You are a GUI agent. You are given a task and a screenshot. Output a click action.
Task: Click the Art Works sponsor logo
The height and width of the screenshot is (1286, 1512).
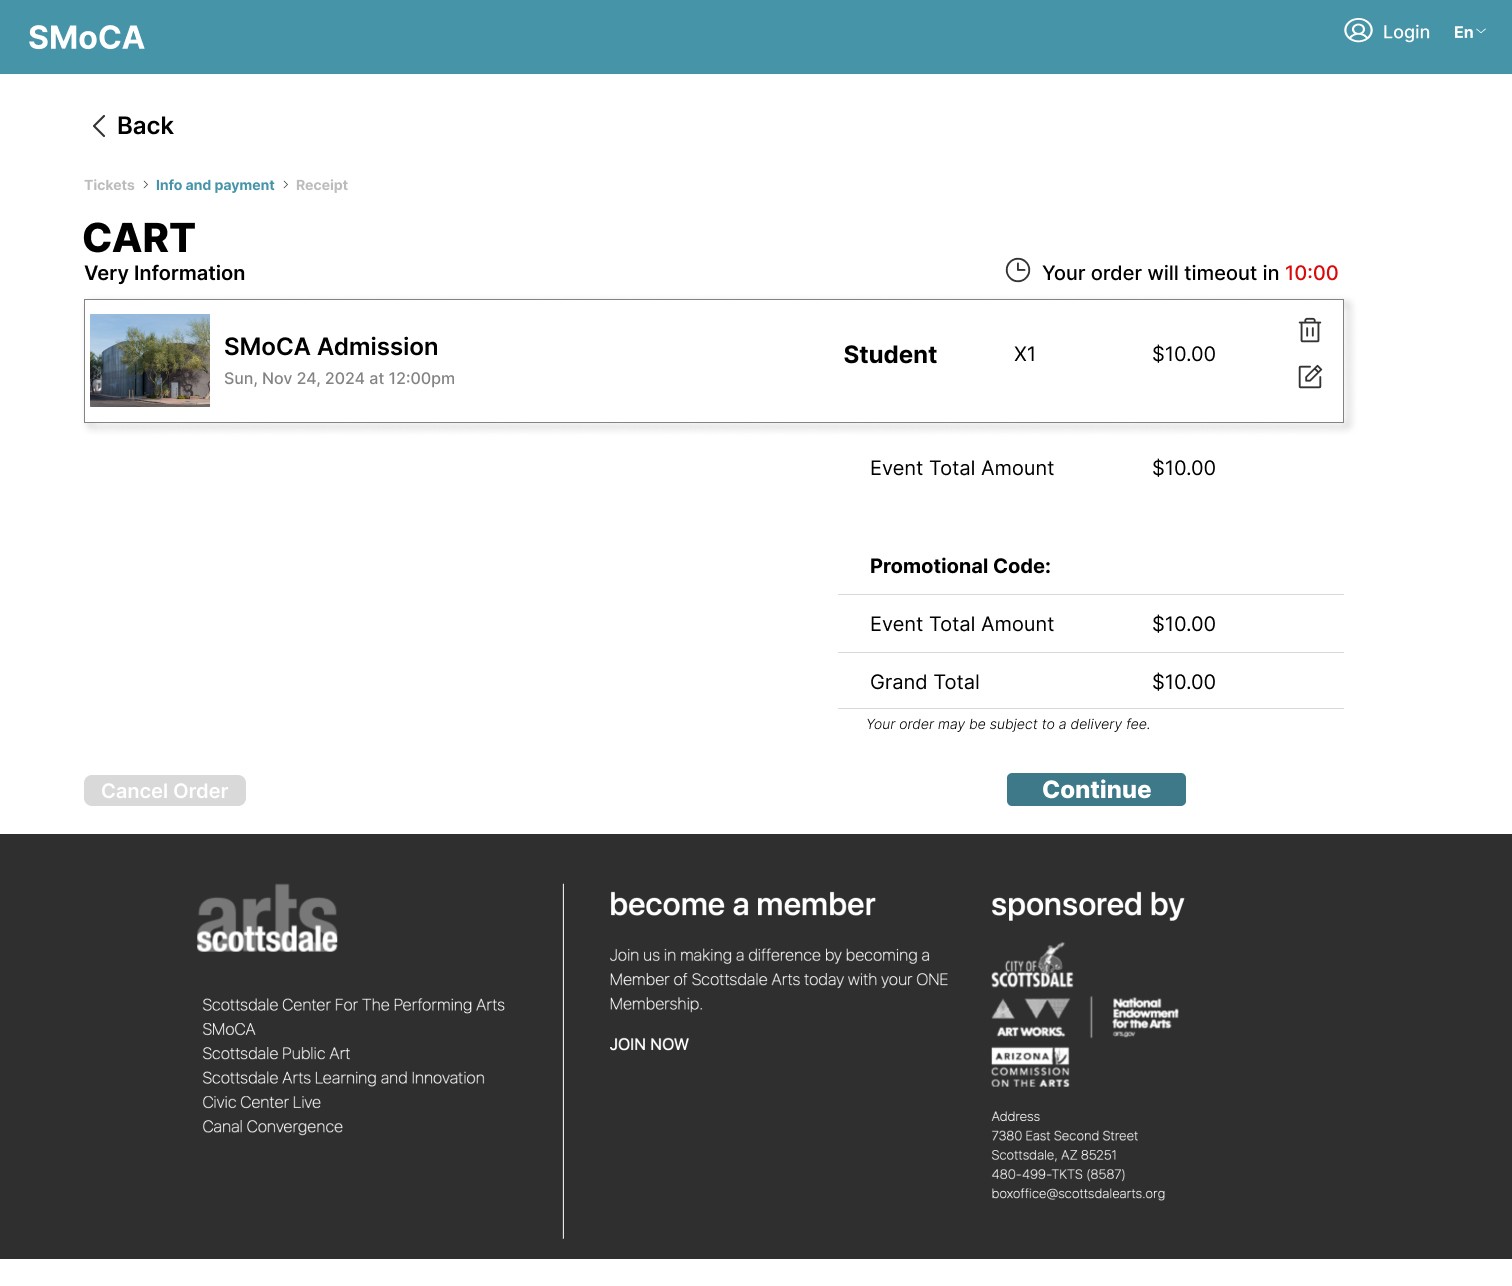pos(1031,1018)
